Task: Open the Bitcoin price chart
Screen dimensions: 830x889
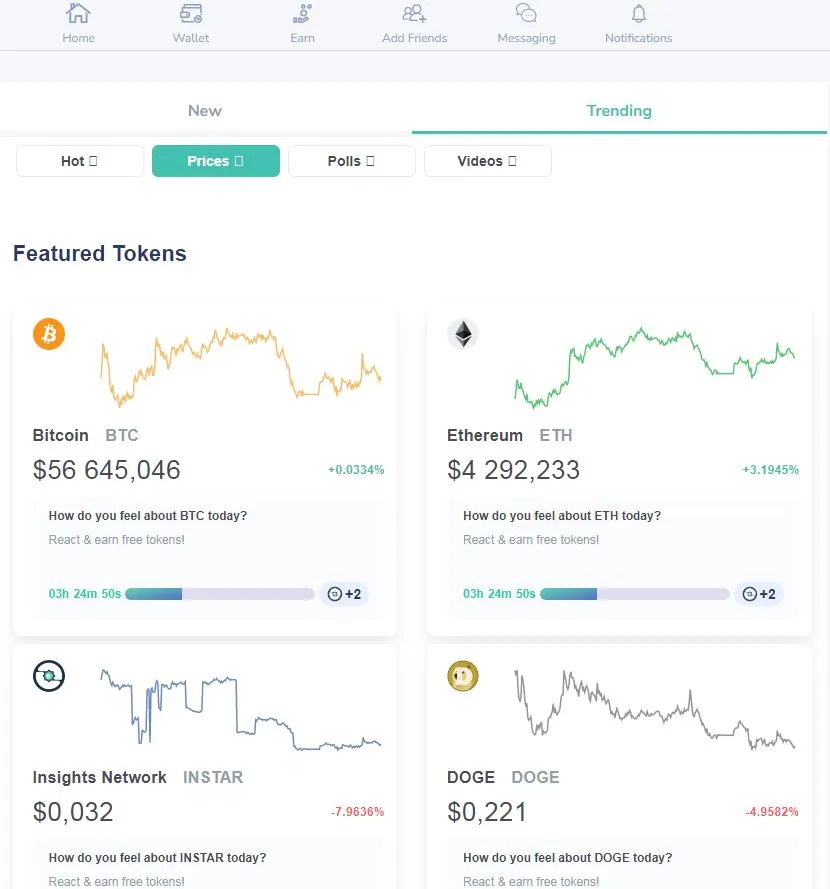Action: coord(241,367)
